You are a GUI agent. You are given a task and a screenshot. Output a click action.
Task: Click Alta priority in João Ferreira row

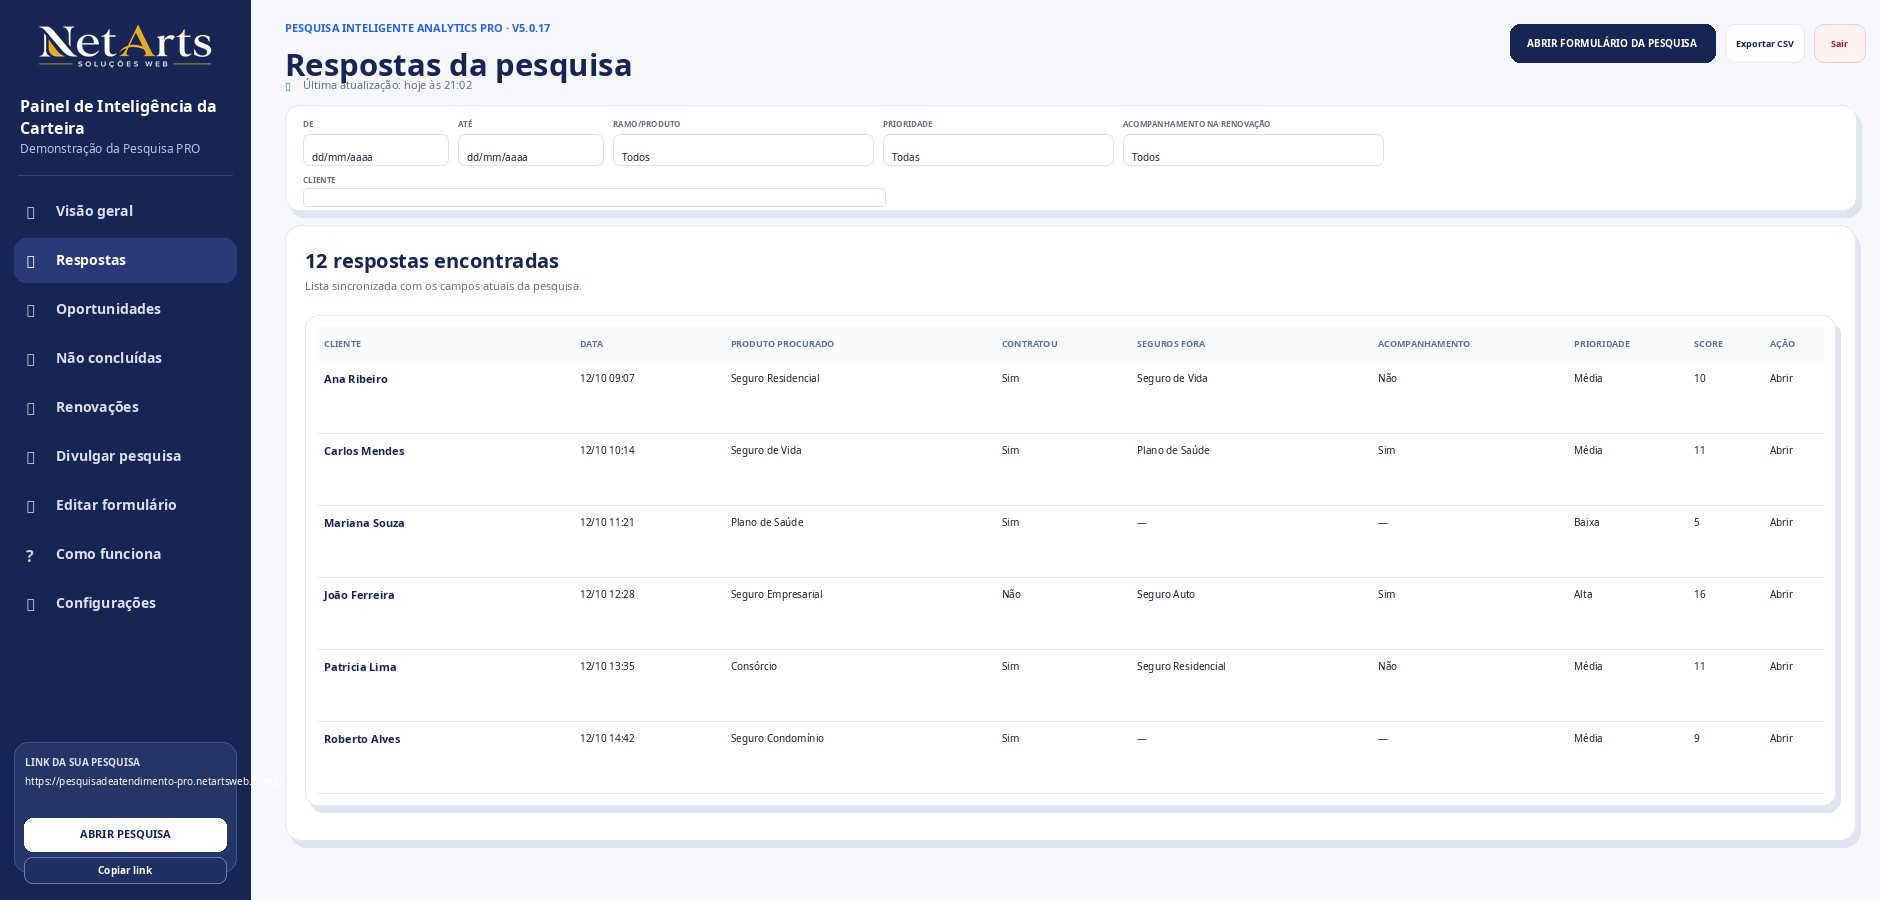click(x=1583, y=594)
